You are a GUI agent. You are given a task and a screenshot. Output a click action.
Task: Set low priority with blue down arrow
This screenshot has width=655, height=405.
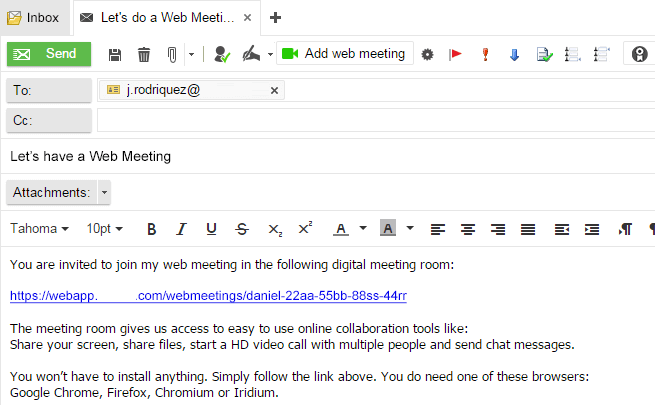pyautogui.click(x=514, y=55)
